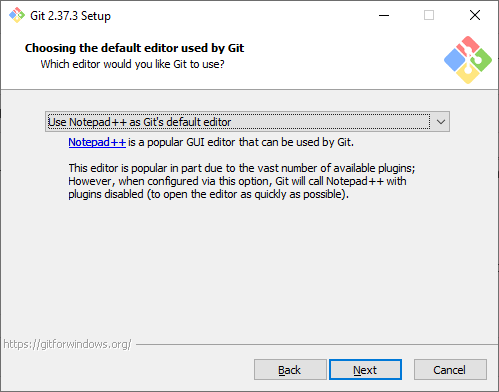Click the 'Choosing the default editor used by Git' heading

pyautogui.click(x=134, y=48)
